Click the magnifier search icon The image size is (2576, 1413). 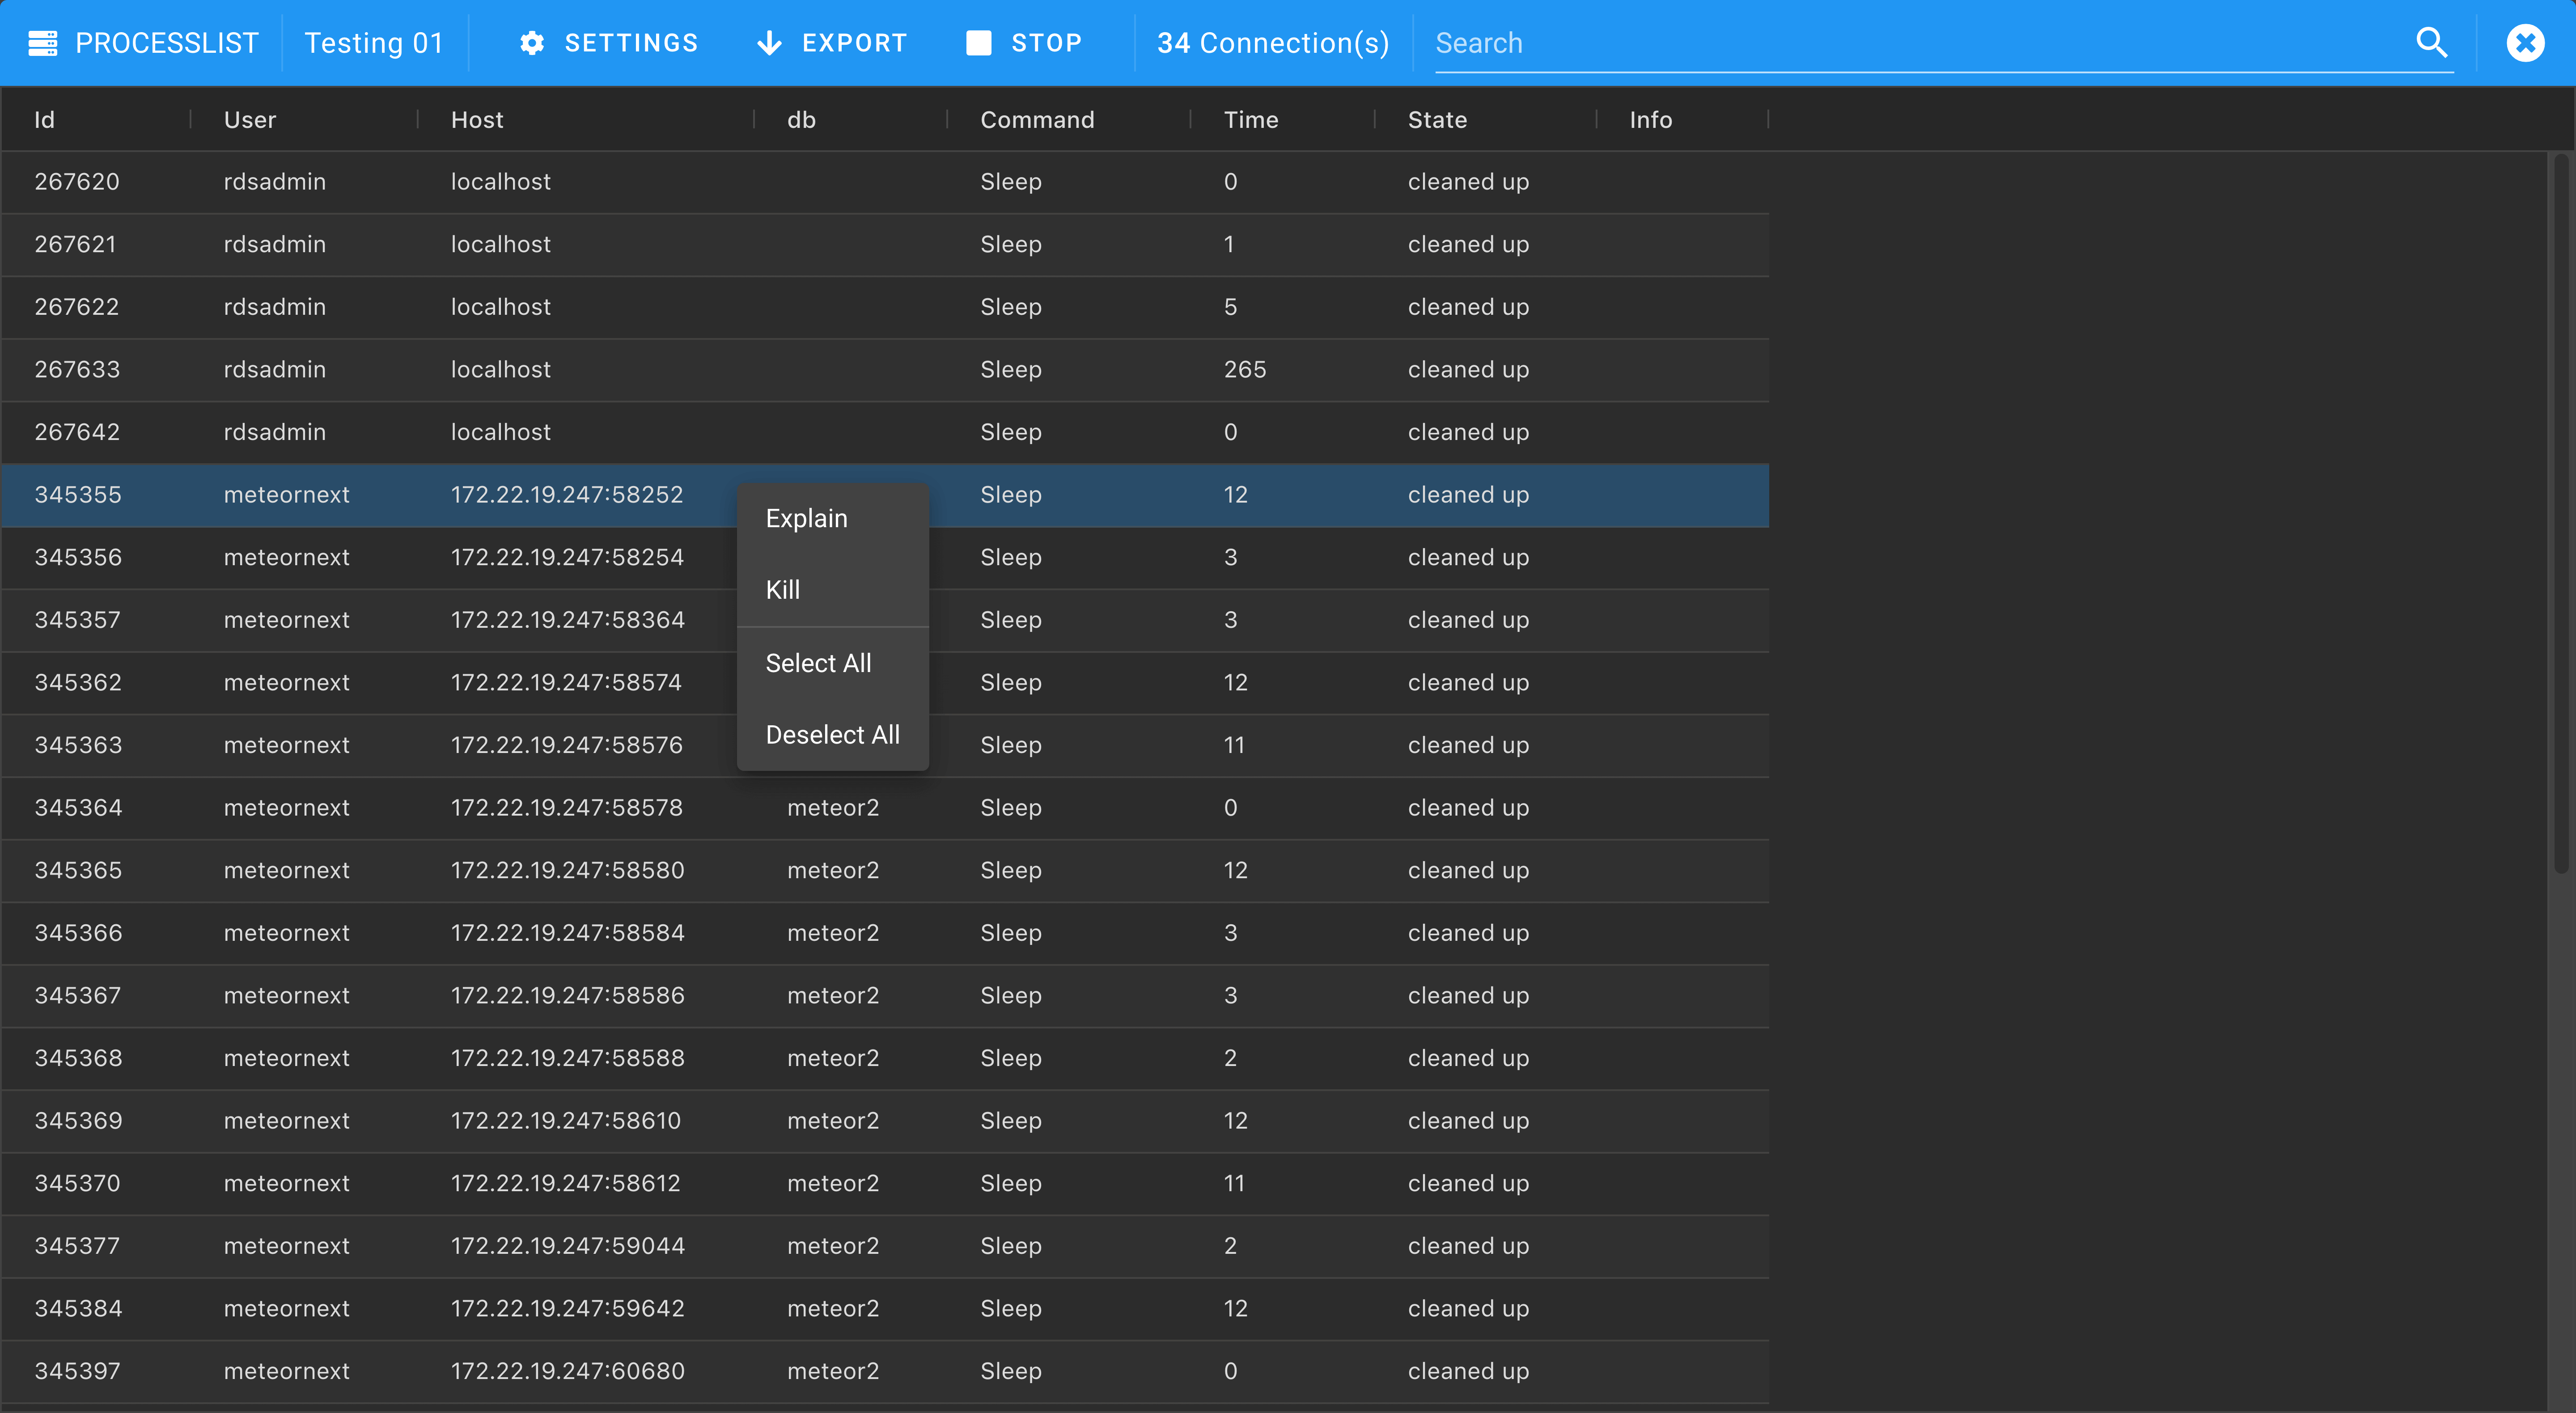point(2431,43)
